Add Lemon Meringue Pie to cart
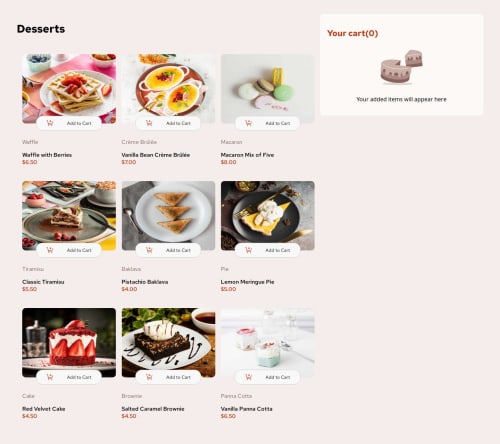 pos(268,250)
